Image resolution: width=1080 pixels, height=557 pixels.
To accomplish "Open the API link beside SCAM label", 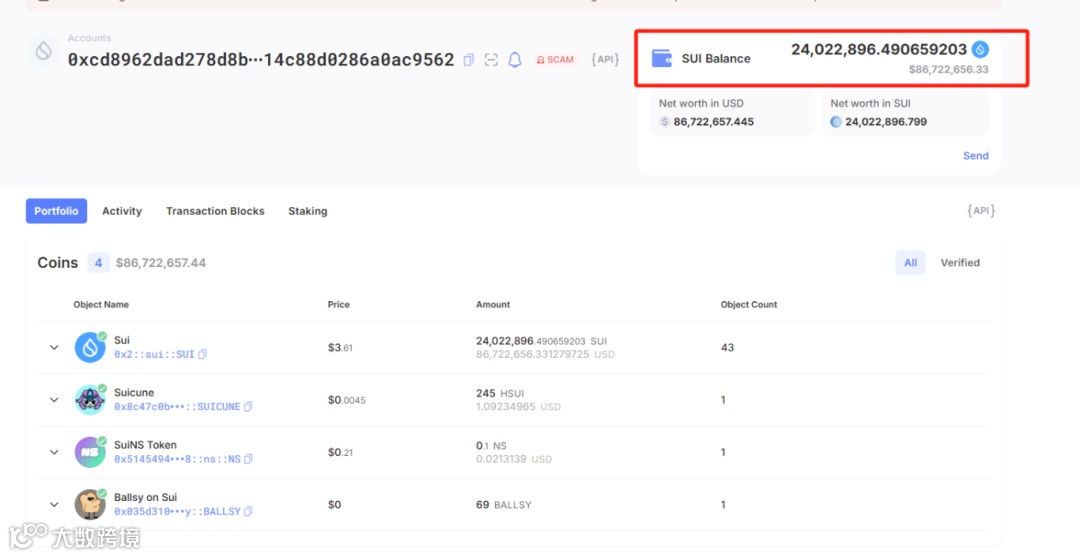I will click(x=605, y=59).
